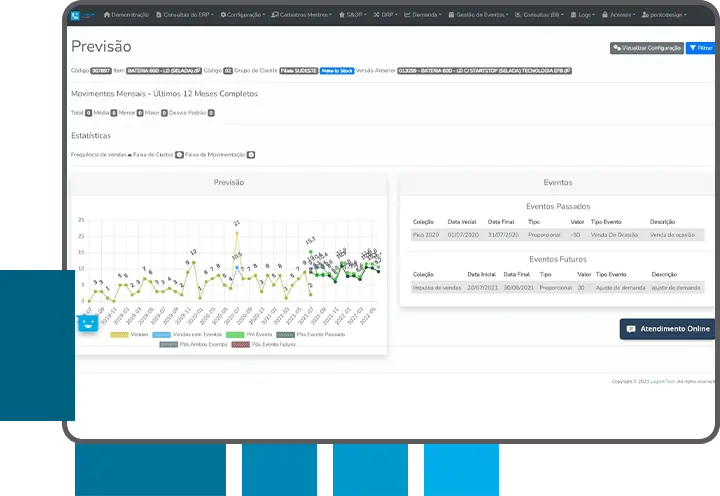The width and height of the screenshot is (720, 496).
Task: Click the star icon beside S&OP
Action: 343,15
